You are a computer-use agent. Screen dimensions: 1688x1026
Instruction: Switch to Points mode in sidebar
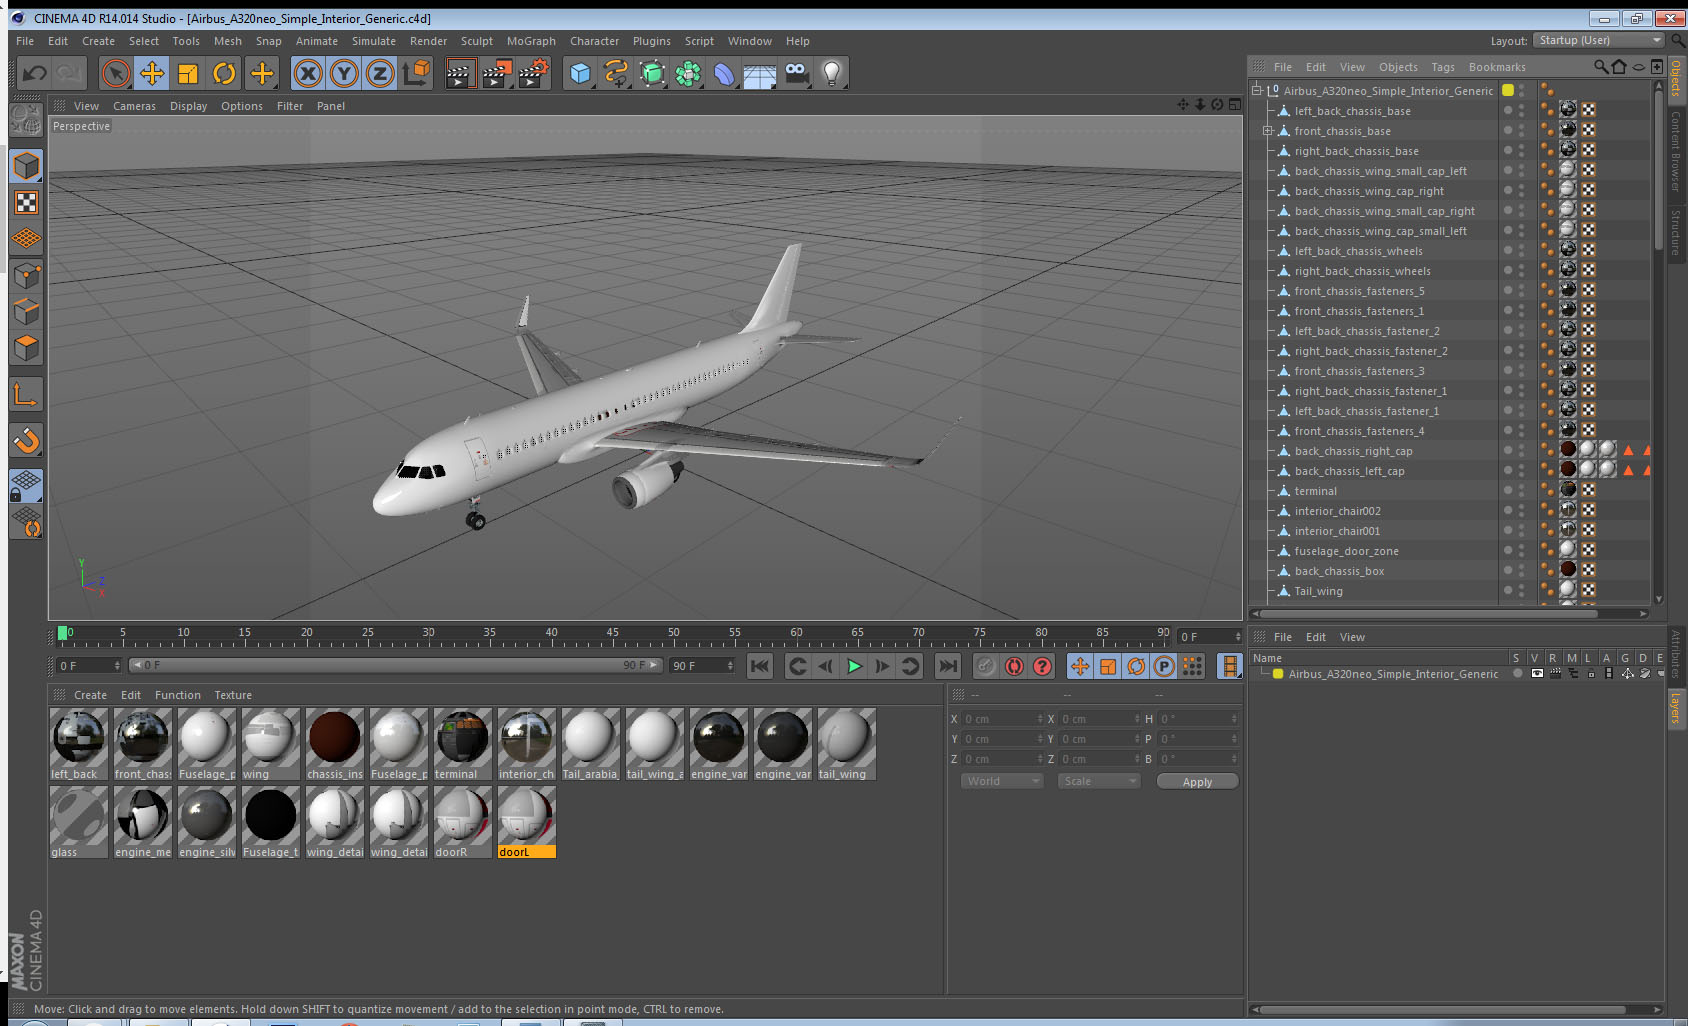coord(26,275)
